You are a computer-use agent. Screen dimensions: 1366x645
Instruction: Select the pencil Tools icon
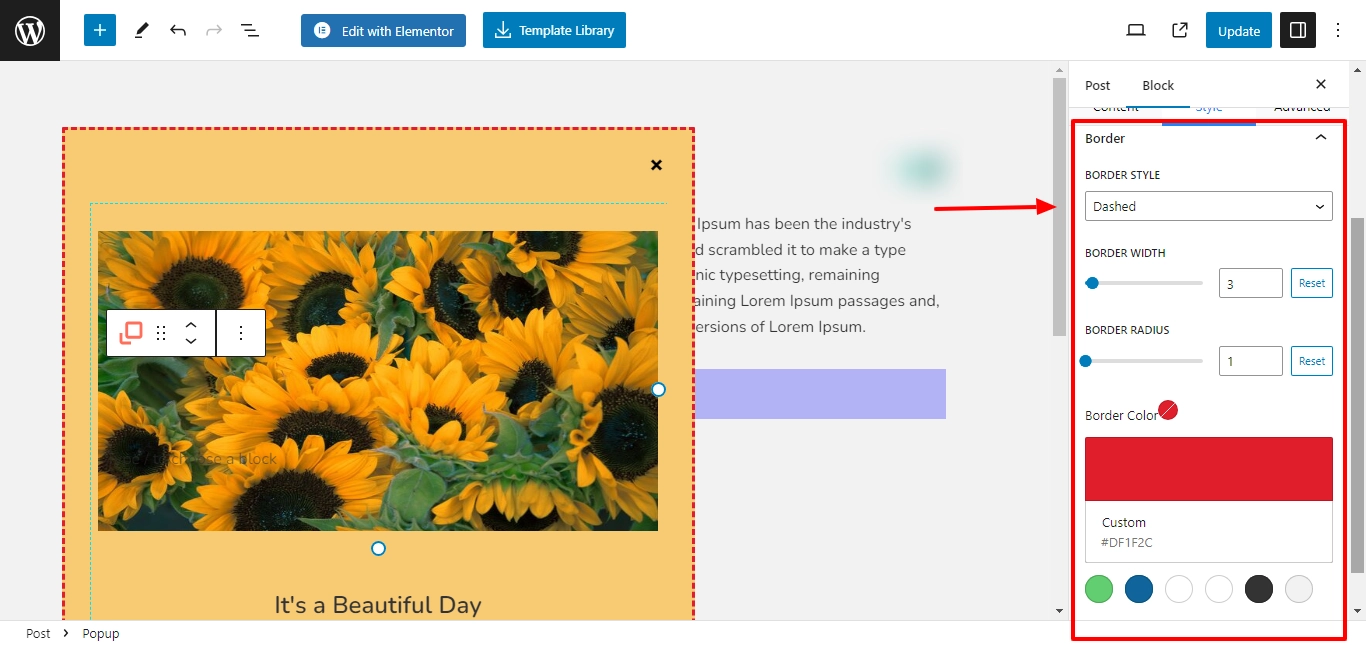coord(141,31)
